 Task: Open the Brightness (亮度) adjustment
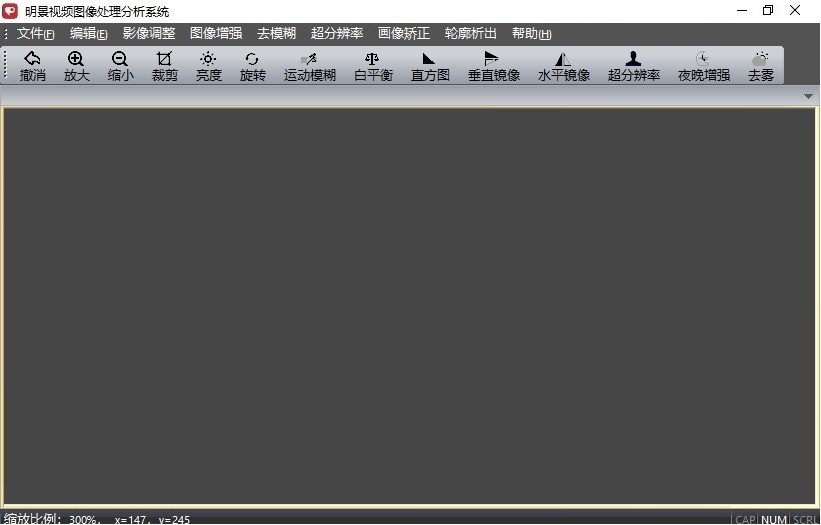[x=208, y=66]
